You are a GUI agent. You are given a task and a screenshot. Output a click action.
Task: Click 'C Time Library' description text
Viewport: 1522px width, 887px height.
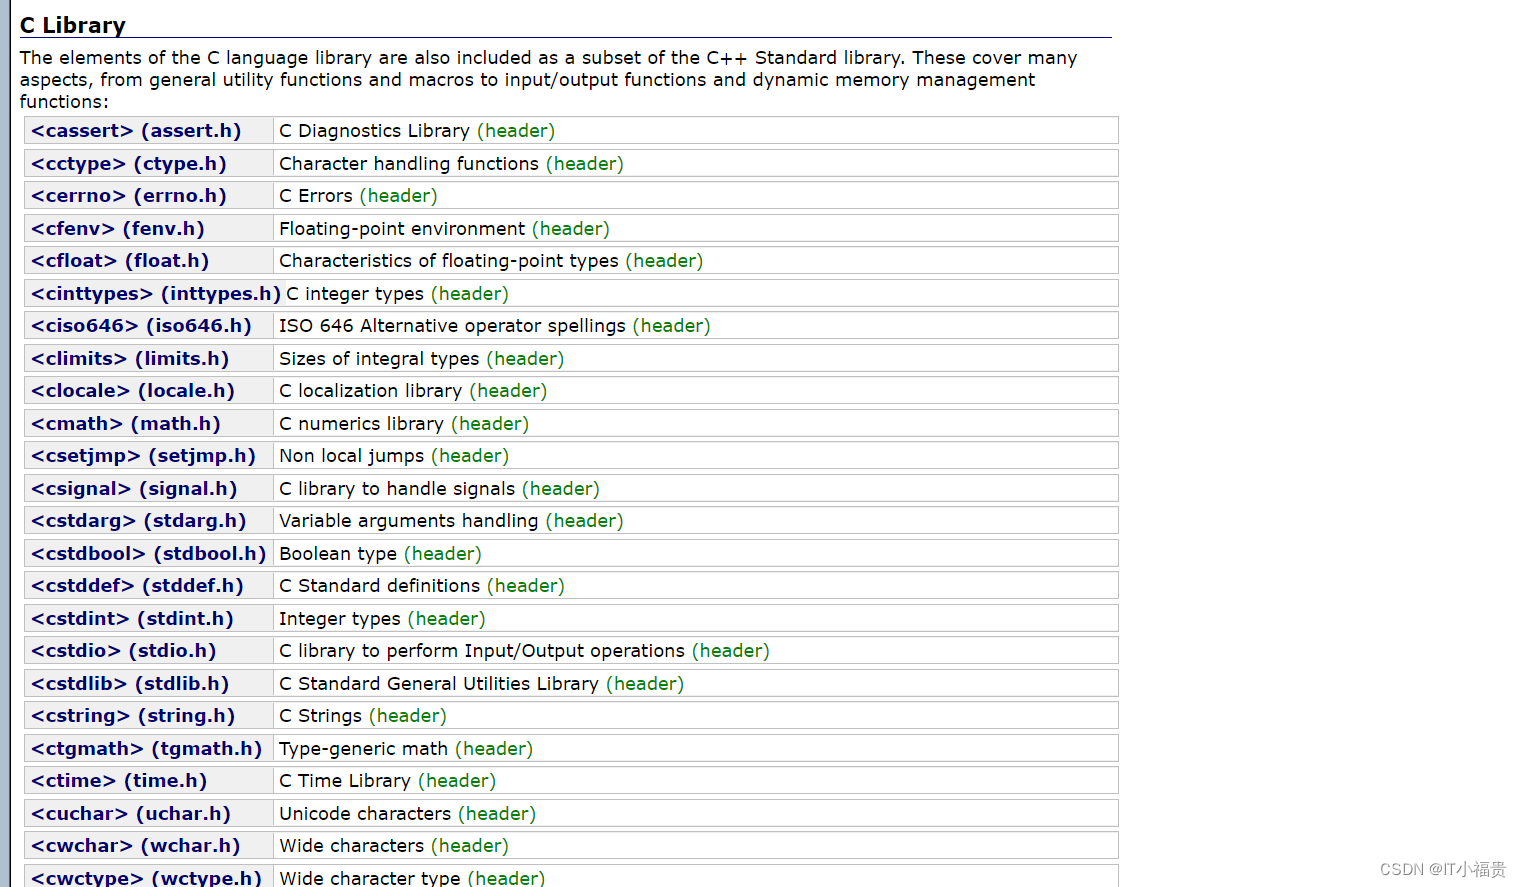point(345,781)
